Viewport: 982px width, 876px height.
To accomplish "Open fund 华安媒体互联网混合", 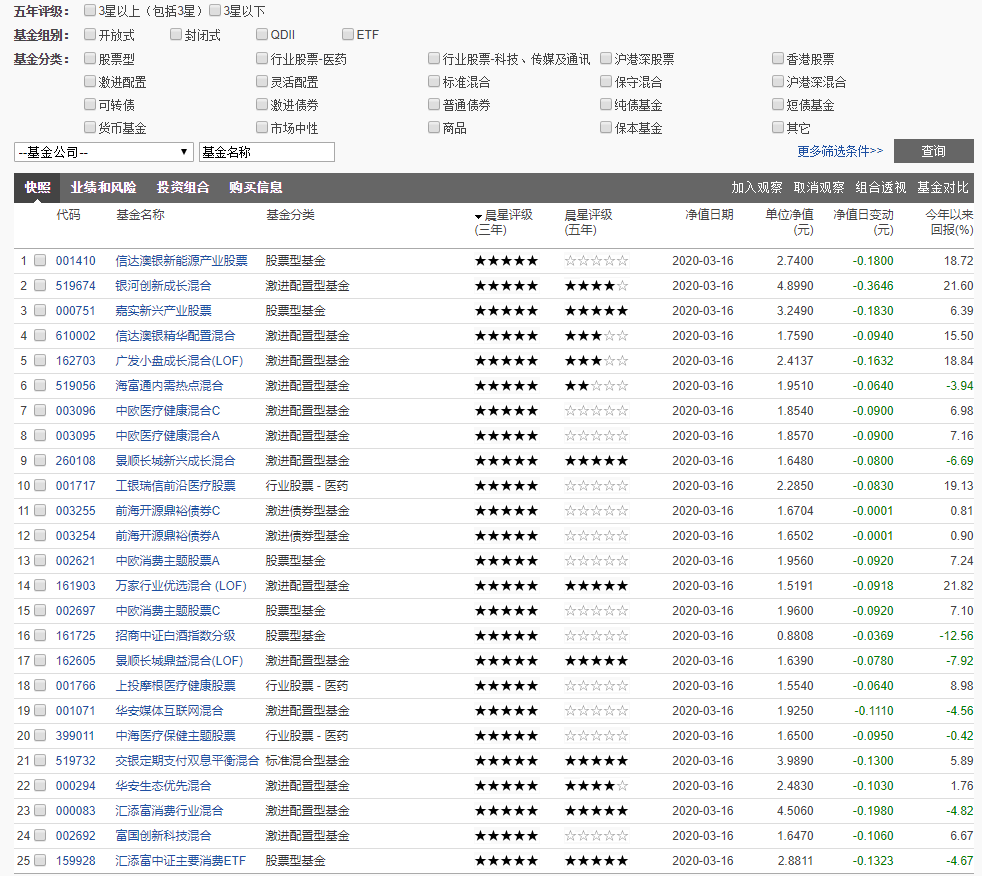I will tap(169, 711).
